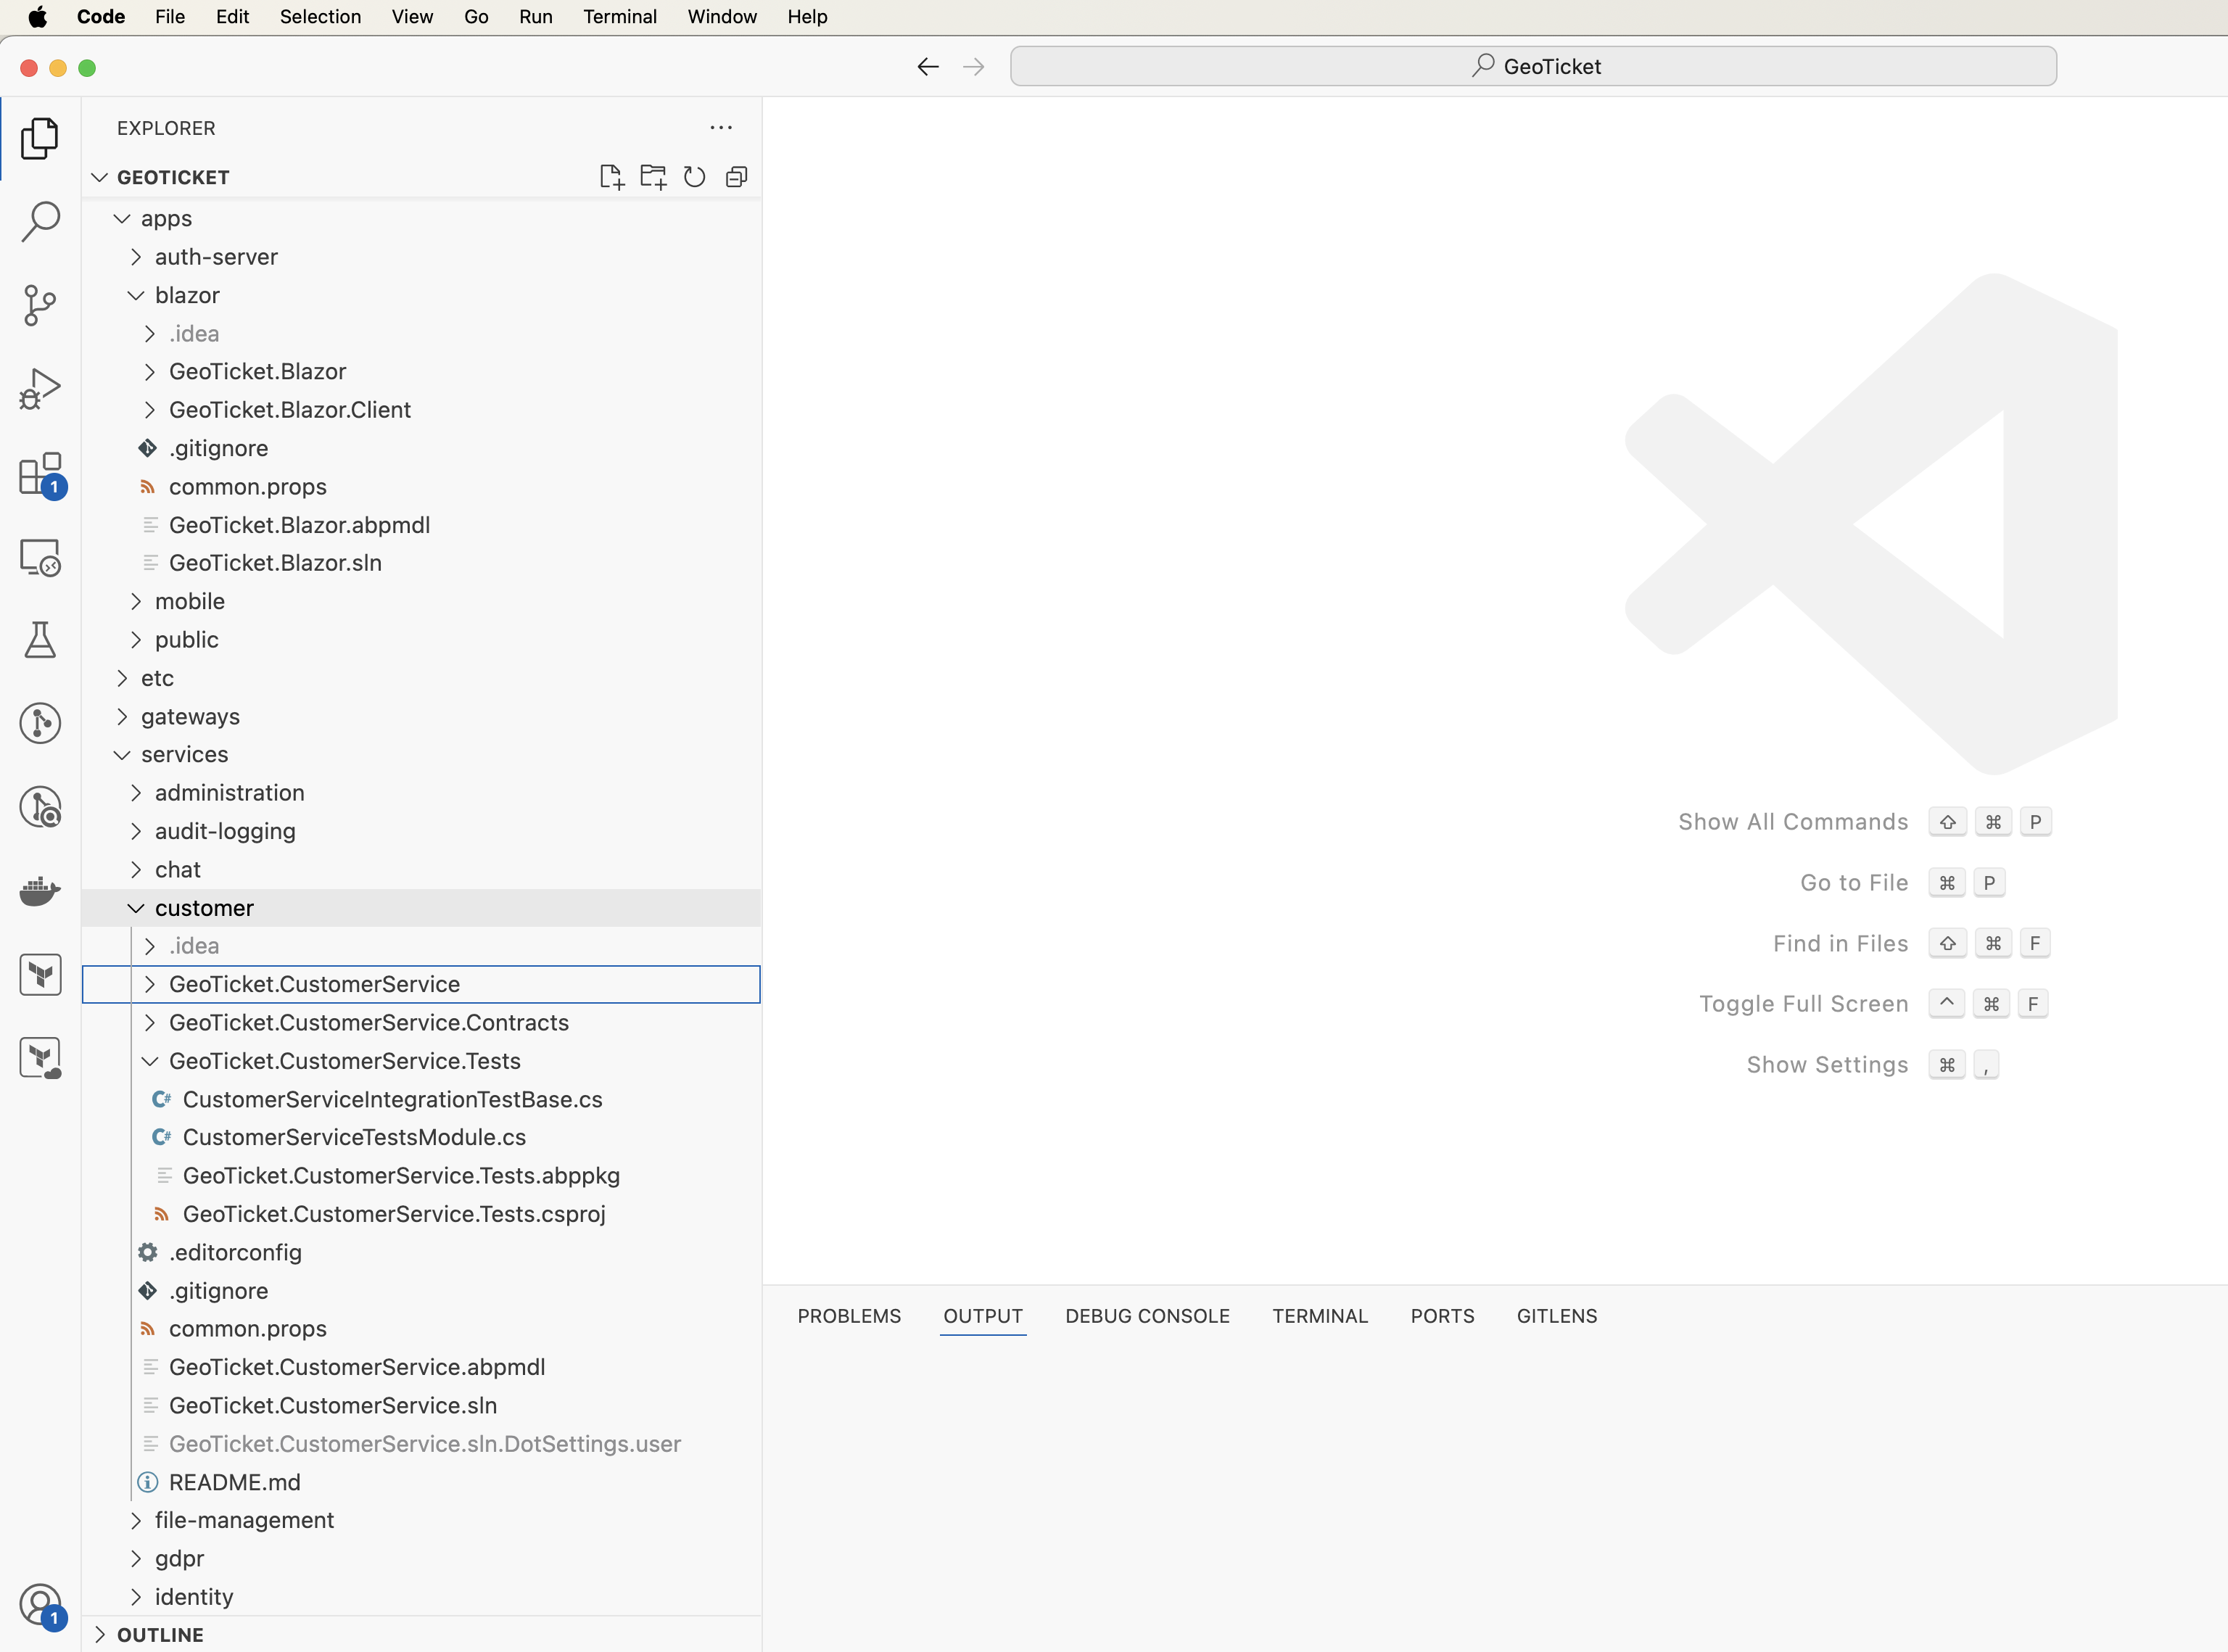This screenshot has height=1652, width=2228.
Task: Expand the GeoTicket.CustomerService.Contracts folder
Action: [368, 1022]
